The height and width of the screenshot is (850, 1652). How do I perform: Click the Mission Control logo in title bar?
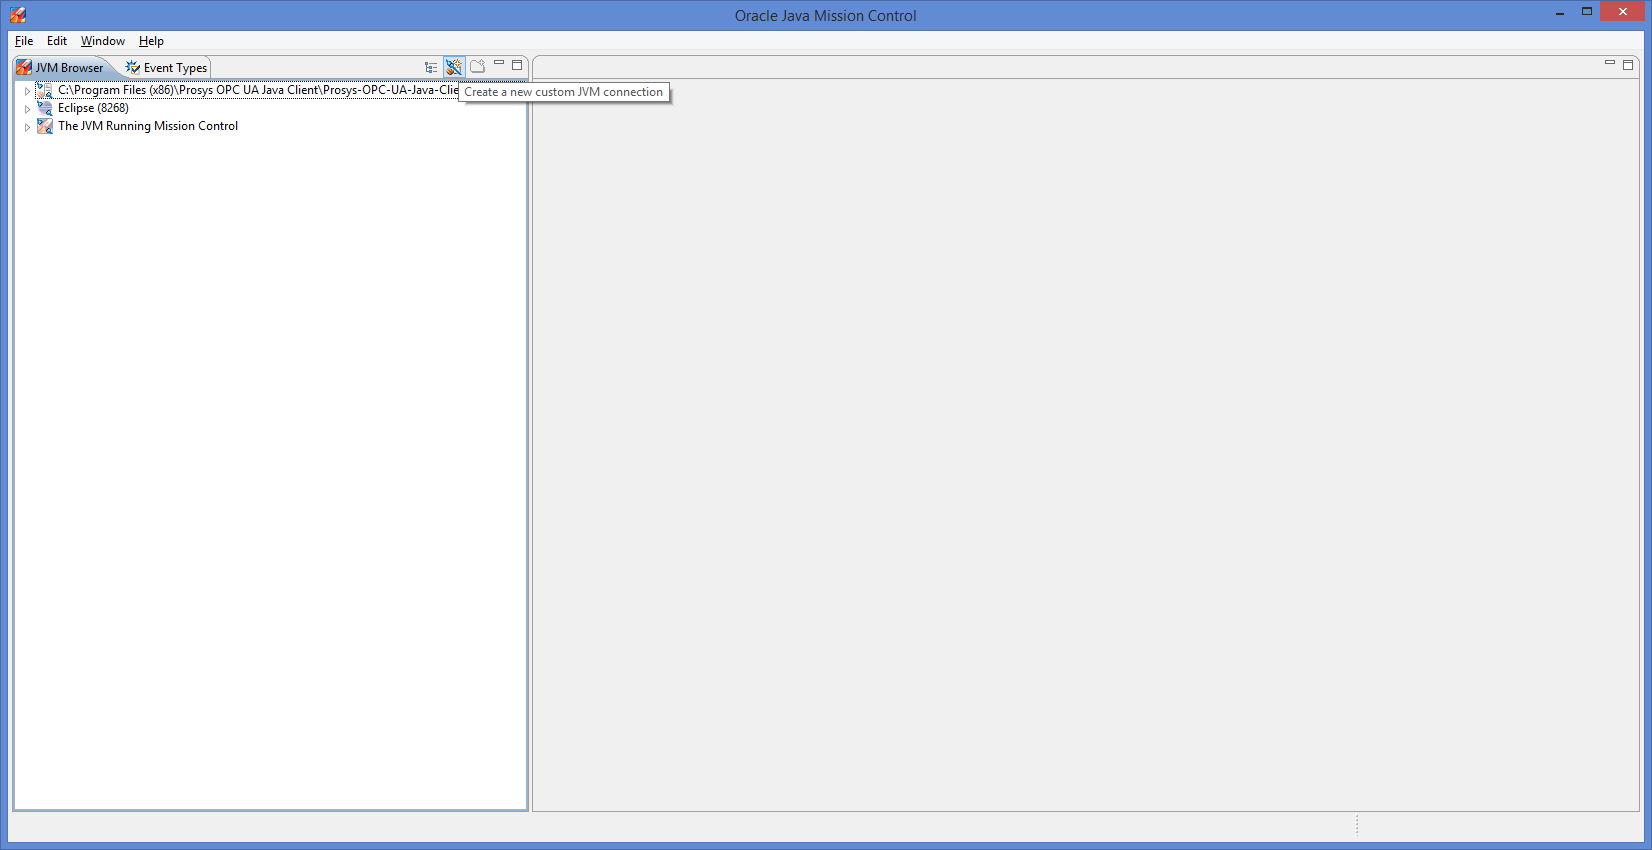tap(18, 15)
